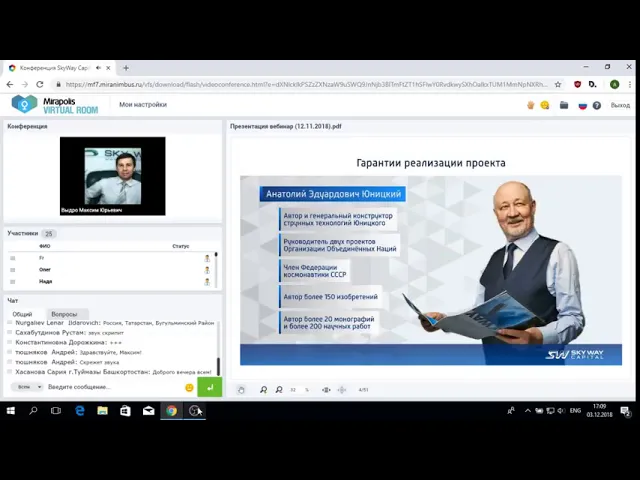The height and width of the screenshot is (480, 640).
Task: Mute tab via the speaker icon on tab
Action: [98, 68]
